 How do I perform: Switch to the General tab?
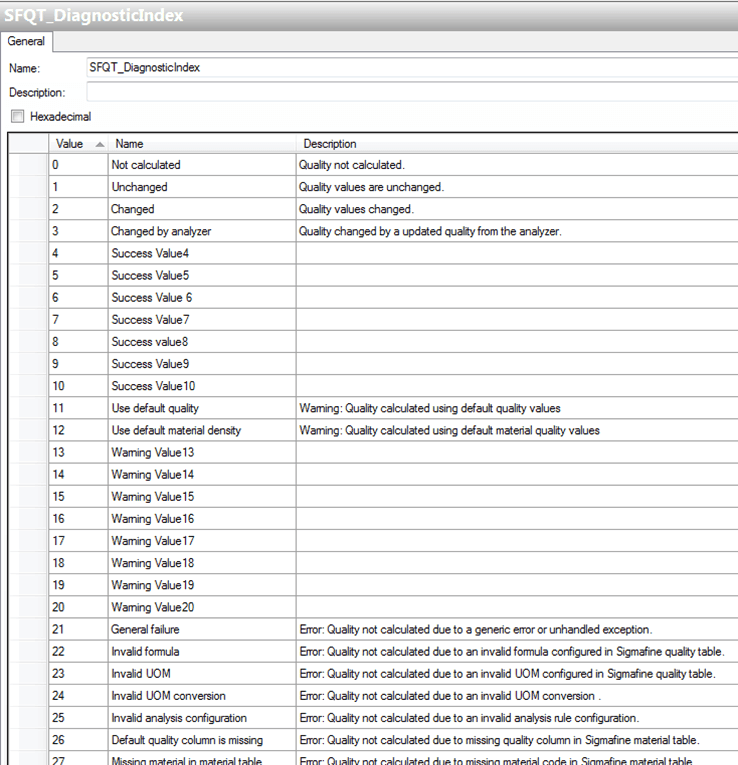(26, 42)
